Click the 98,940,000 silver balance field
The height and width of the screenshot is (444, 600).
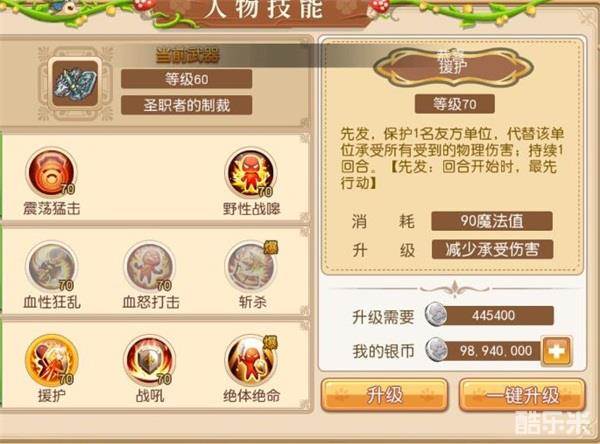tap(489, 351)
